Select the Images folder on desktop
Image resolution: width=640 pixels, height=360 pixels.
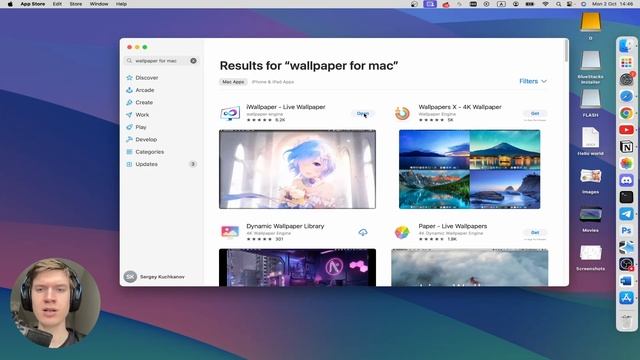coord(590,181)
